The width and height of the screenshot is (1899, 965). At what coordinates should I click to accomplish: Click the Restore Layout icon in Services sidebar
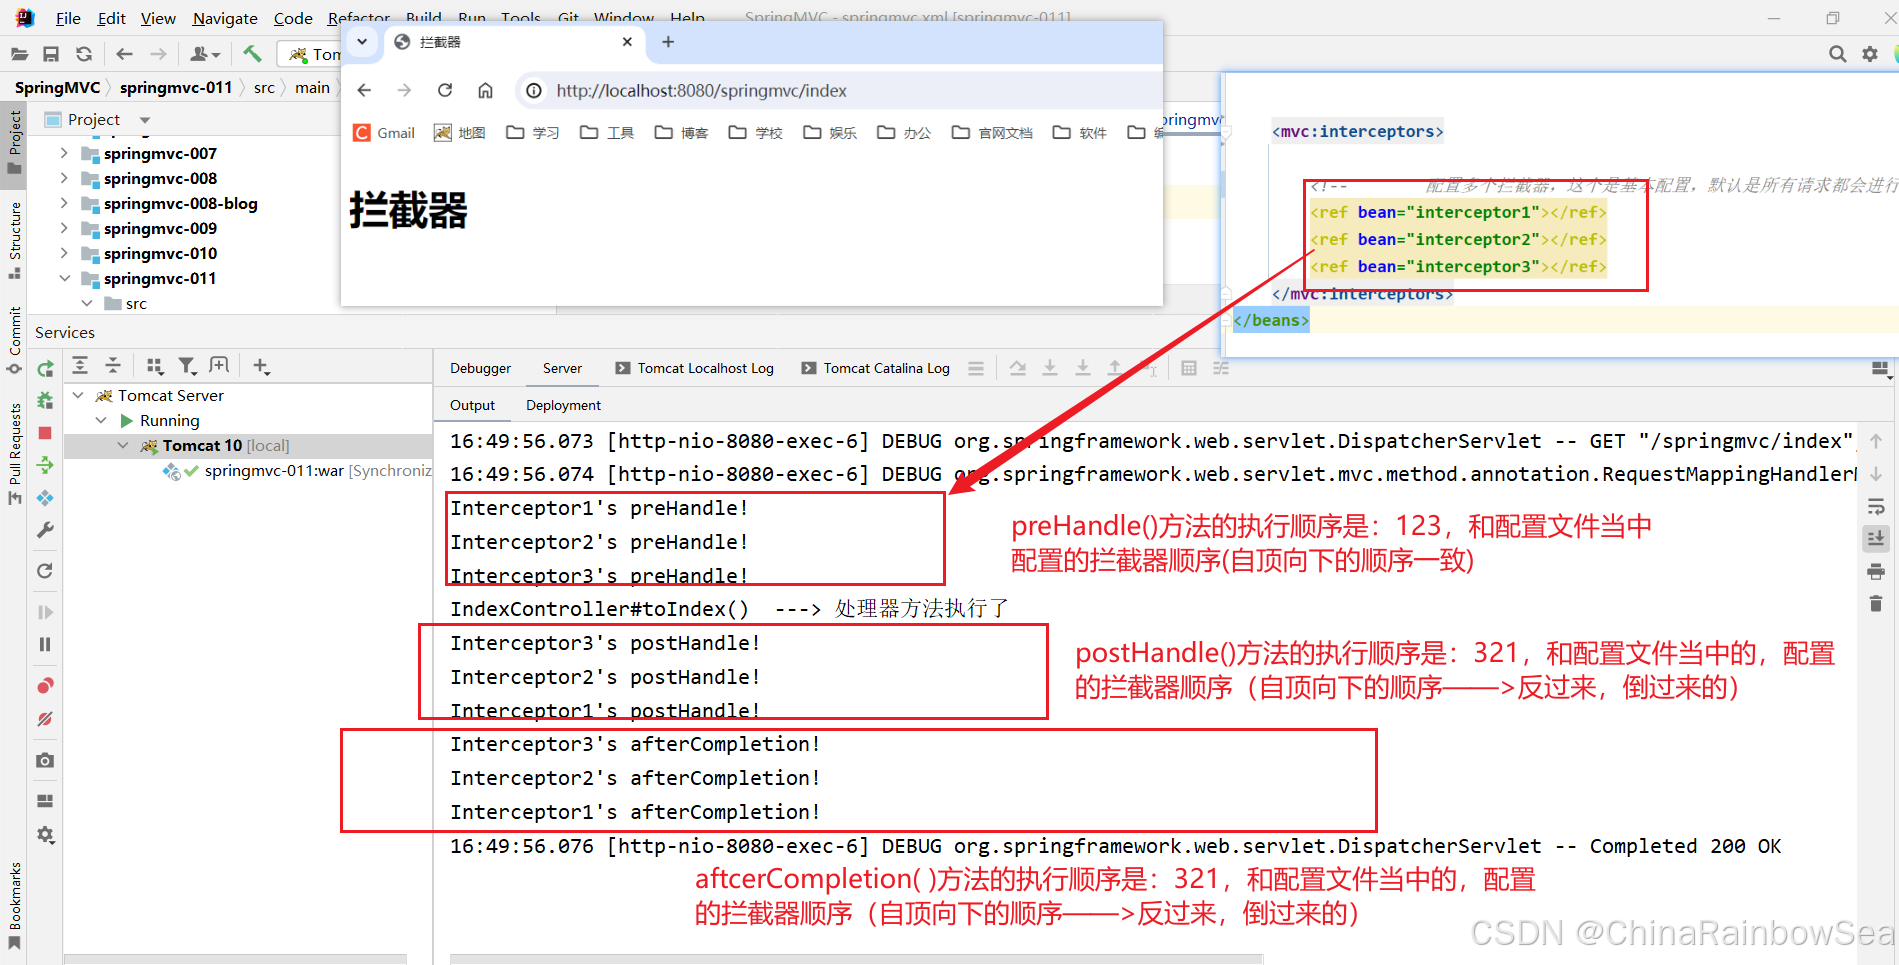click(45, 801)
